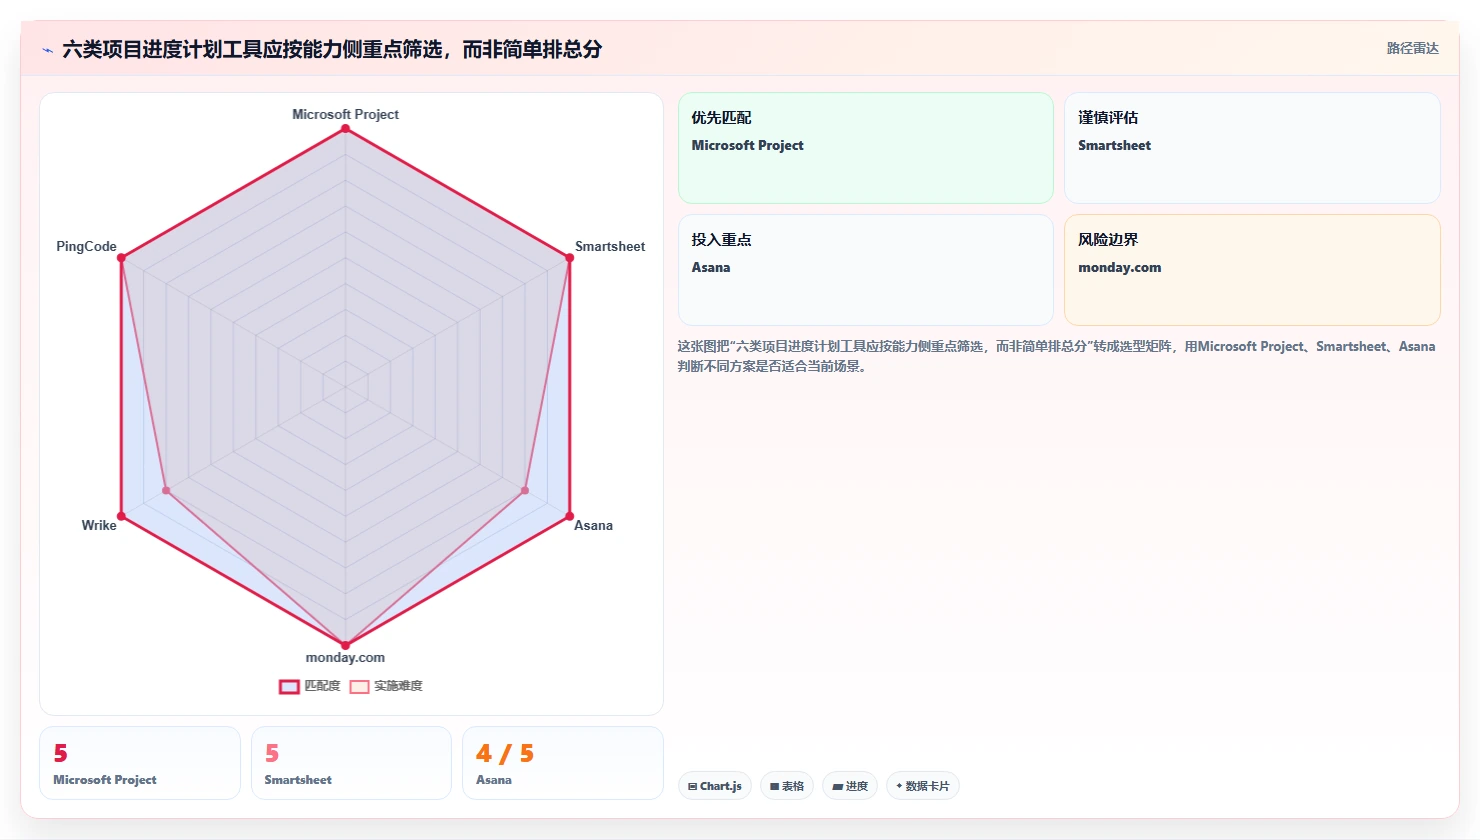Open the 投入重点 Asana card
The width and height of the screenshot is (1480, 840).
[x=866, y=270]
